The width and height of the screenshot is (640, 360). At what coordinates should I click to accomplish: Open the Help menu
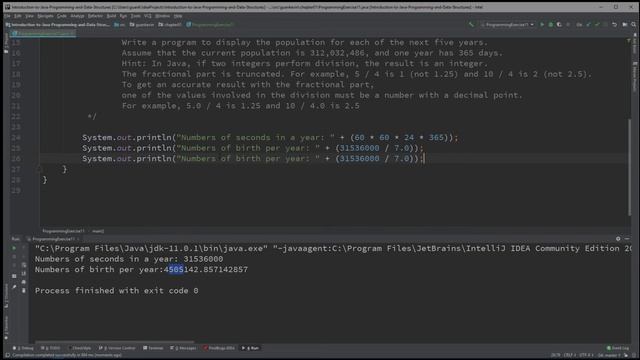coord(178,16)
